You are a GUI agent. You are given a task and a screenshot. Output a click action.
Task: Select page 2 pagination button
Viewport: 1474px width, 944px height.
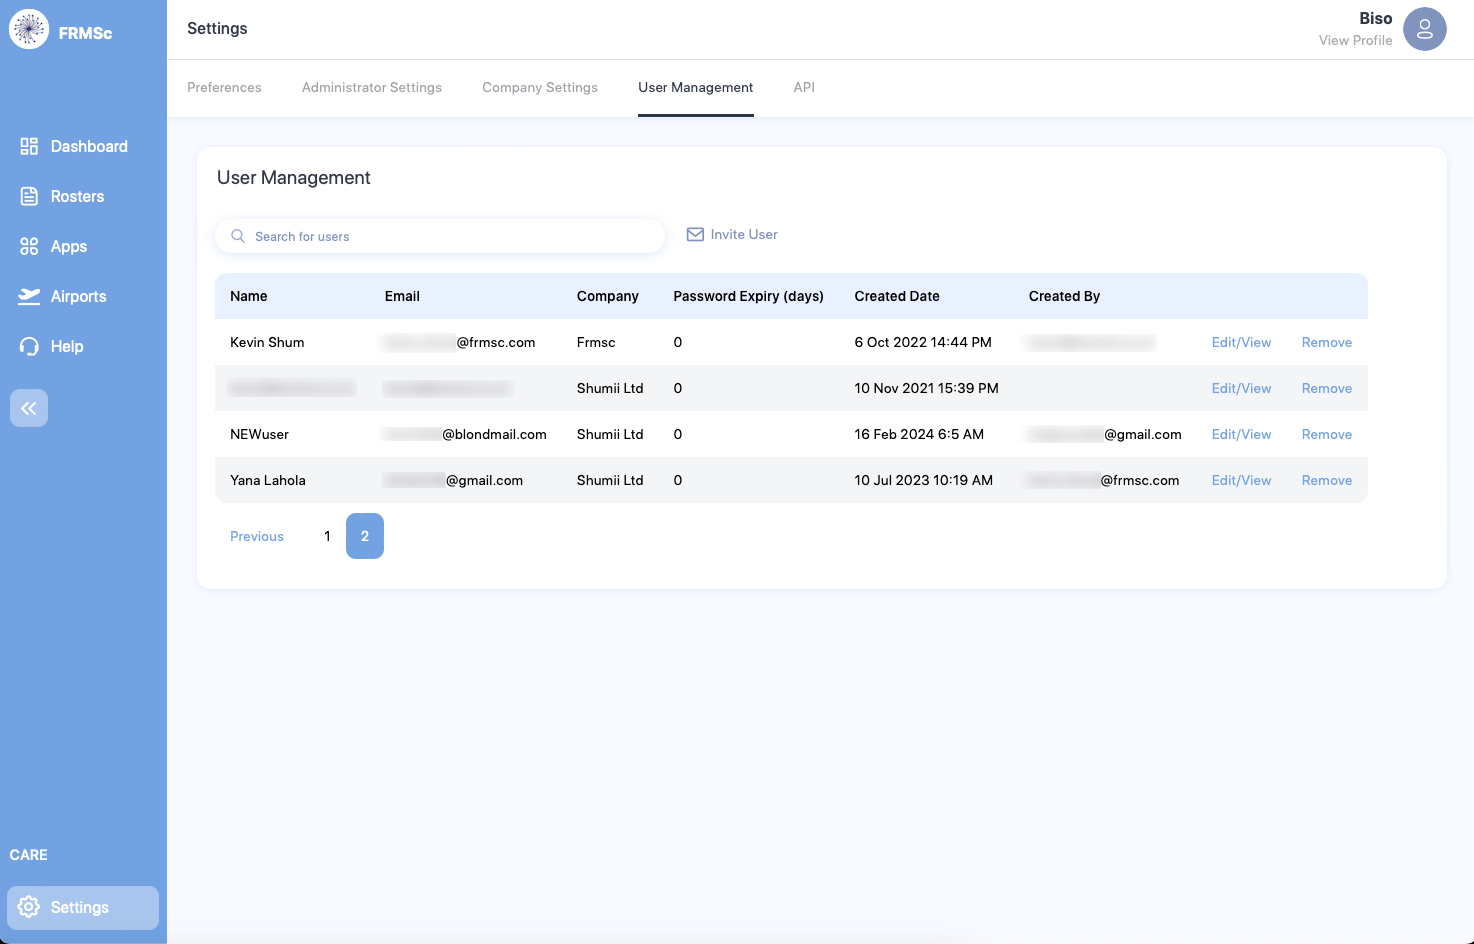point(365,536)
